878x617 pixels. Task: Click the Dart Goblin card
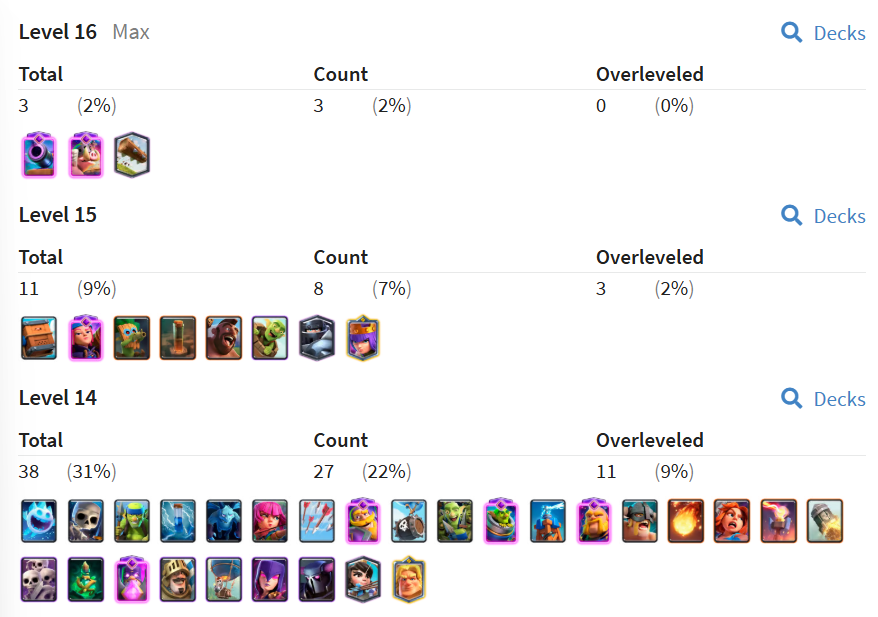coord(131,338)
